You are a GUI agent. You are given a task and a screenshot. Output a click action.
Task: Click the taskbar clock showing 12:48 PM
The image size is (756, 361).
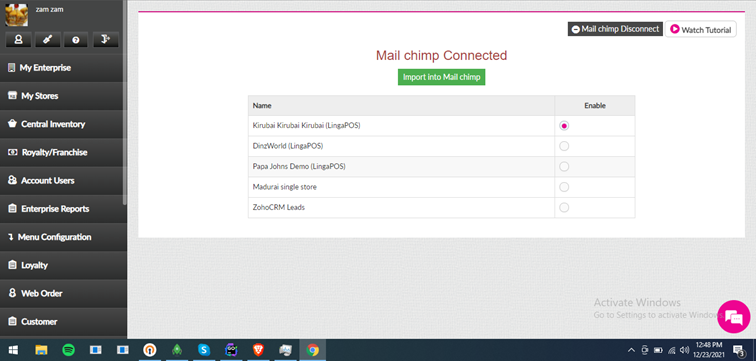[708, 349]
